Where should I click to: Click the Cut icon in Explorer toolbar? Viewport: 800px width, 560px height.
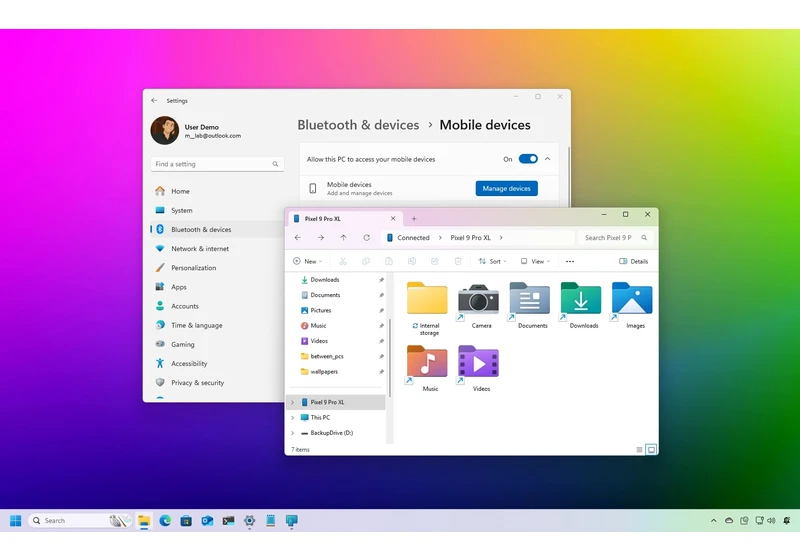pos(343,261)
